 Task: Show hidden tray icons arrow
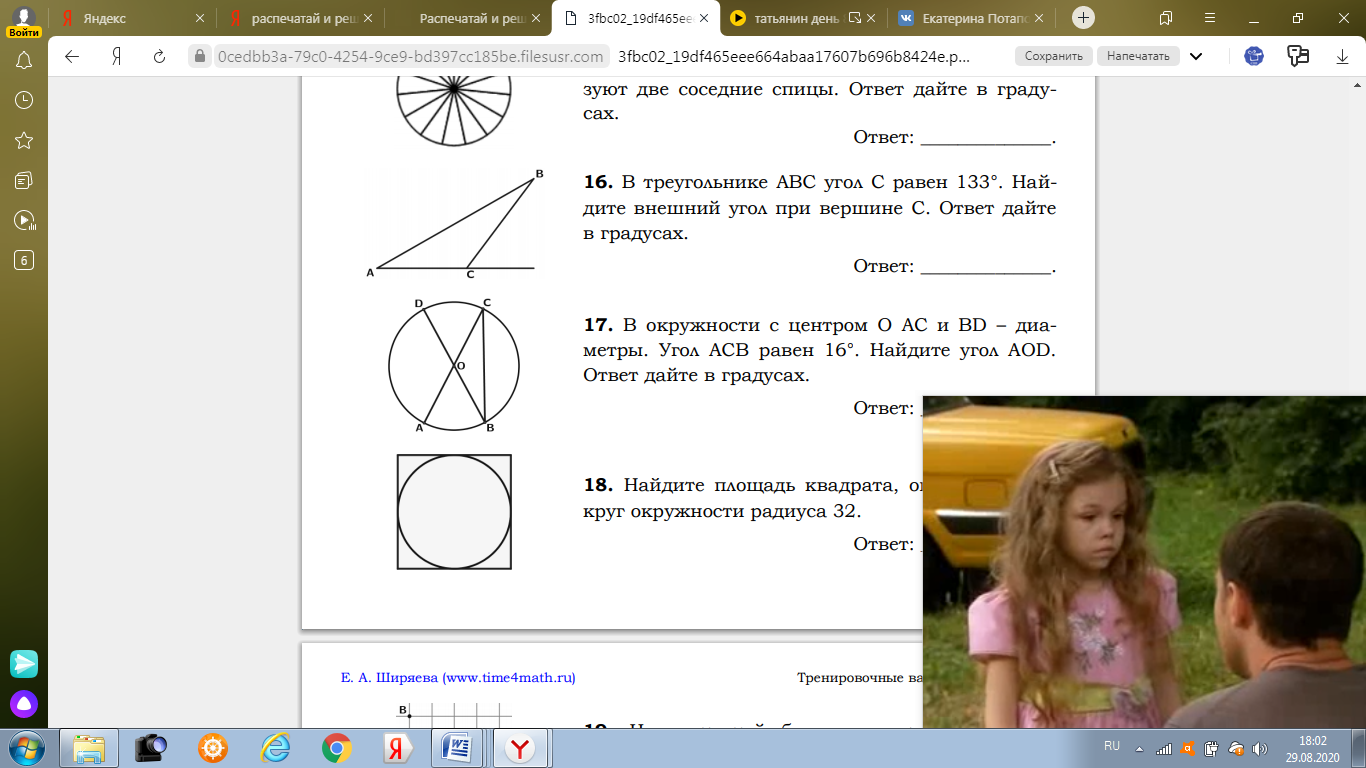(1141, 748)
